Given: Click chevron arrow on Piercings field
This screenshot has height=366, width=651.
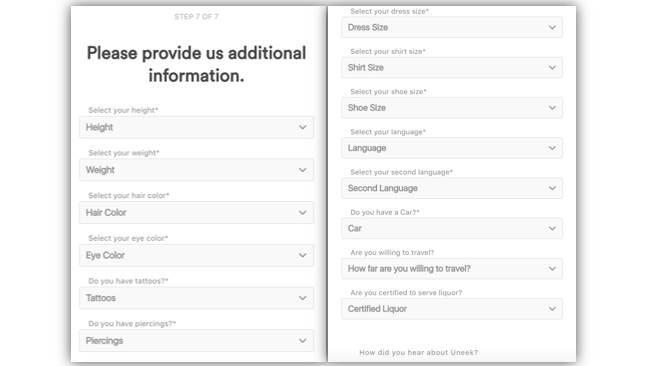Looking at the screenshot, I should tap(303, 341).
